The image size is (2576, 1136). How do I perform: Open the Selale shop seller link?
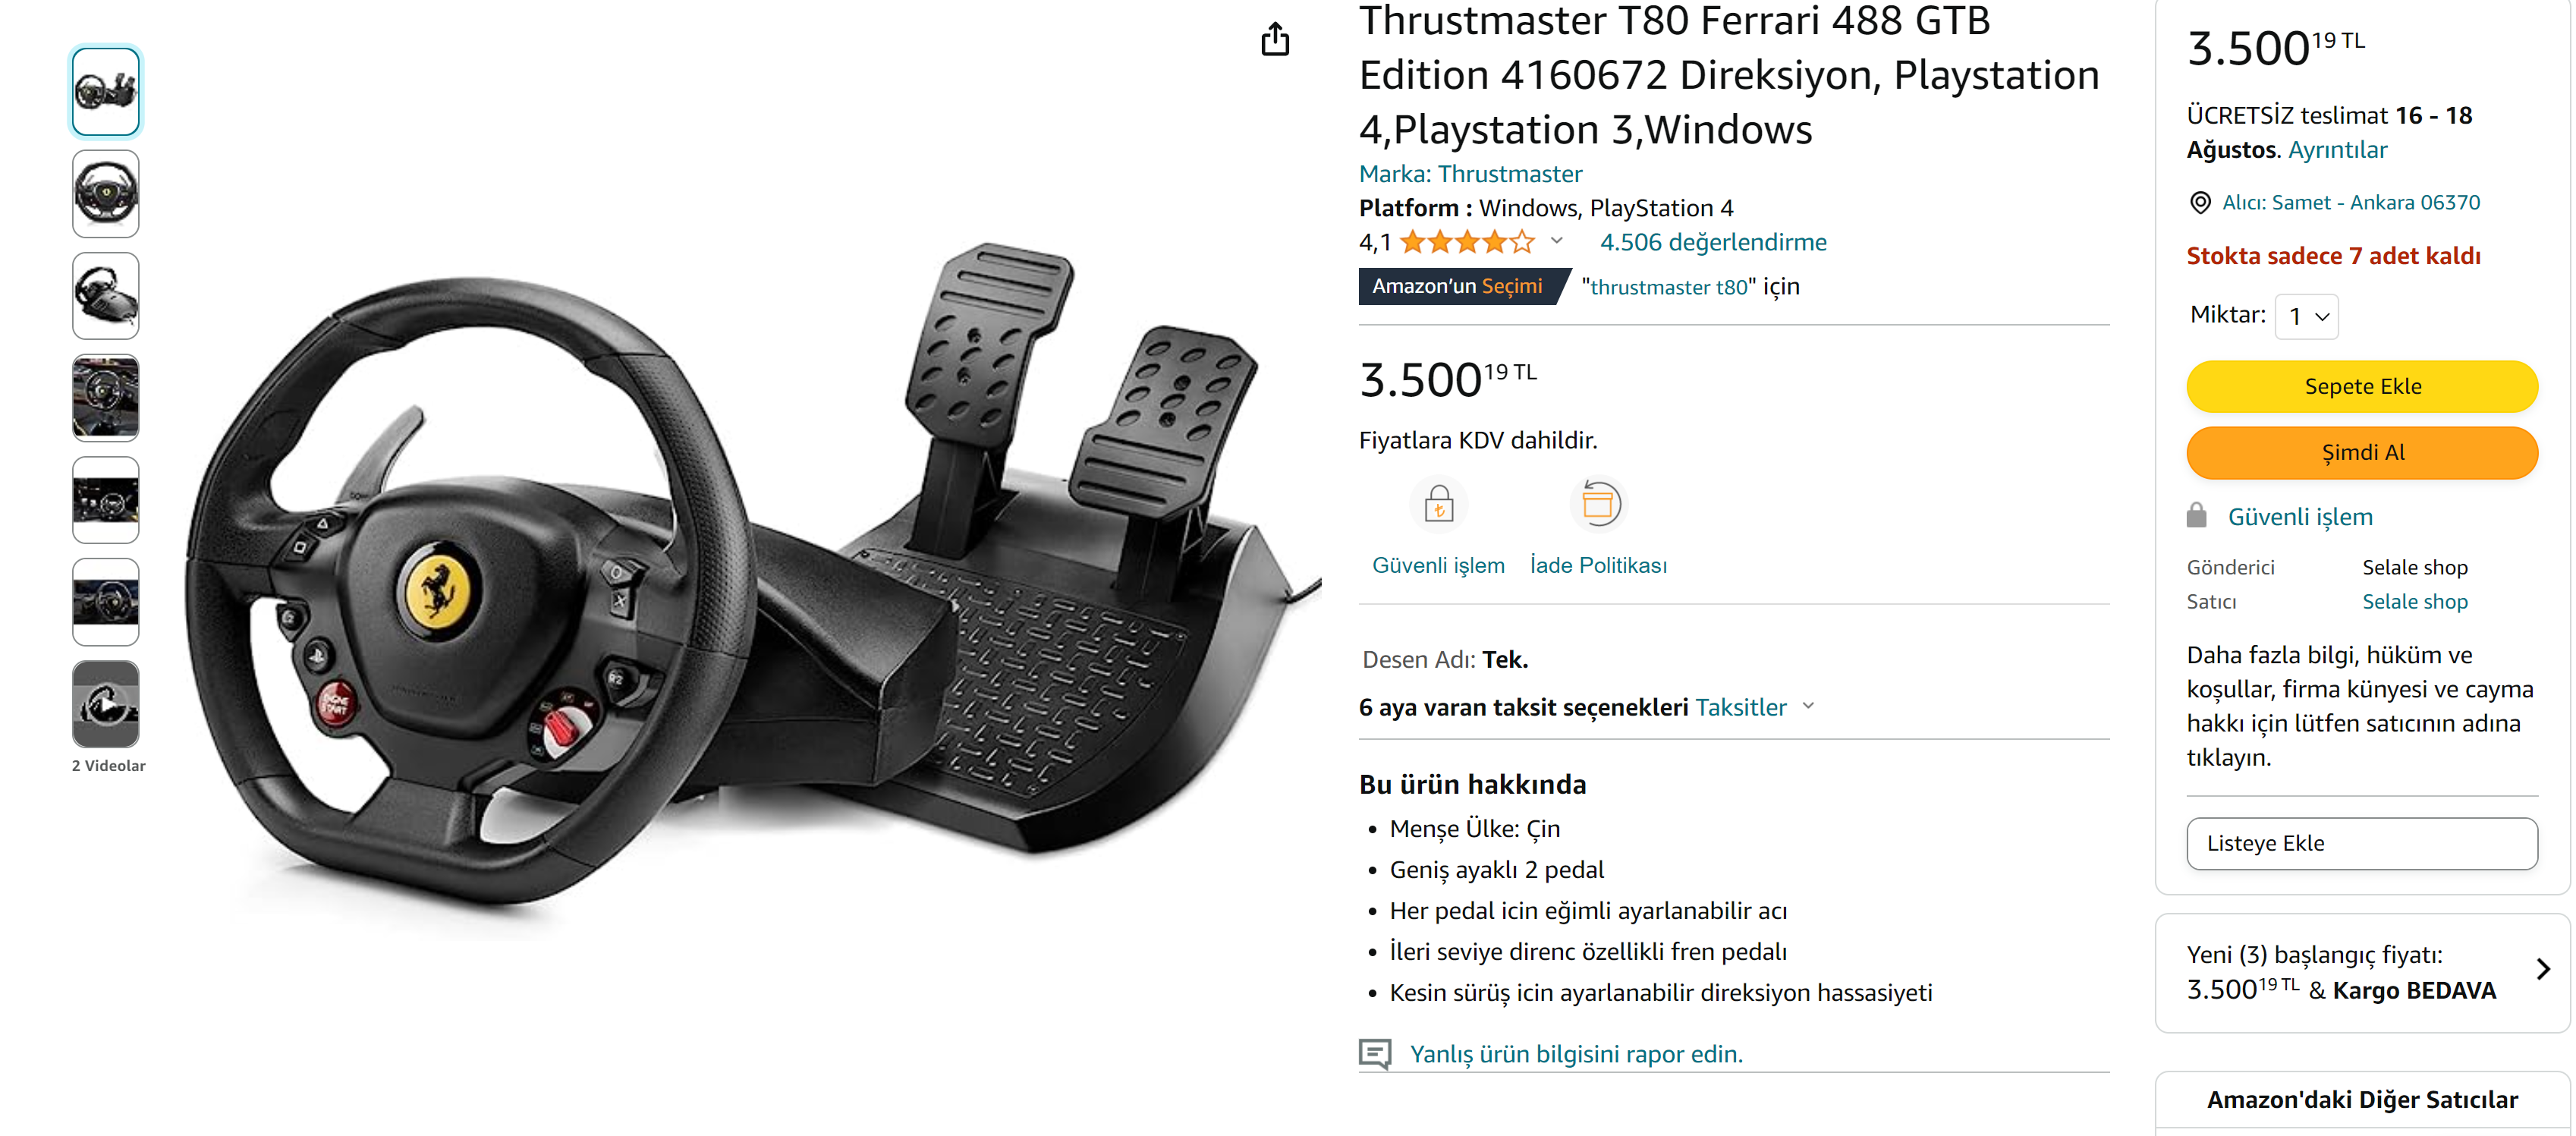point(2415,601)
